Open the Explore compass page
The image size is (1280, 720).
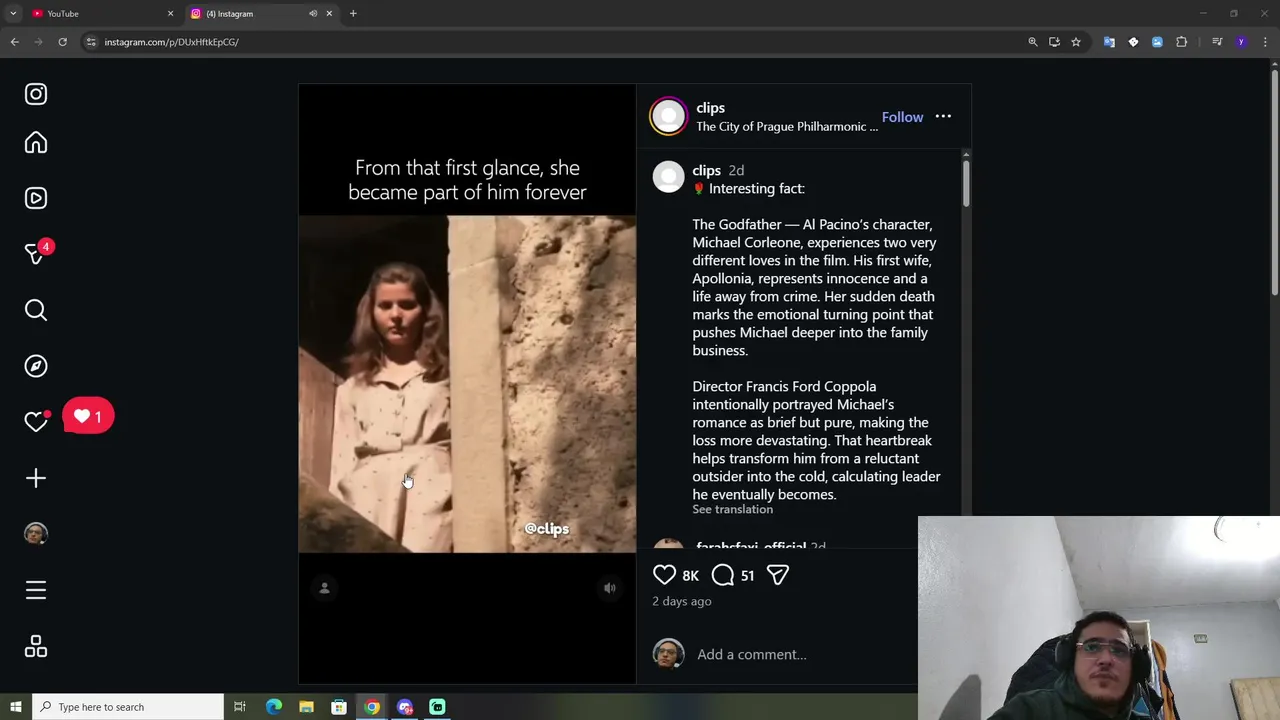point(36,366)
